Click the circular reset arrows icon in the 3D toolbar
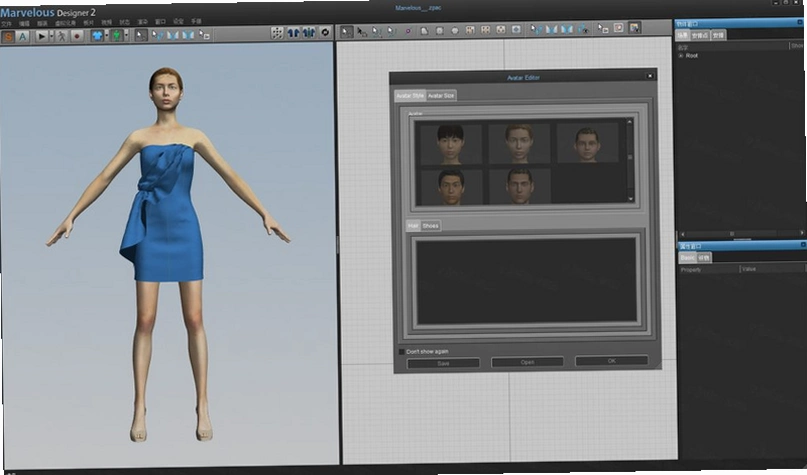The height and width of the screenshot is (475, 807). [325, 32]
